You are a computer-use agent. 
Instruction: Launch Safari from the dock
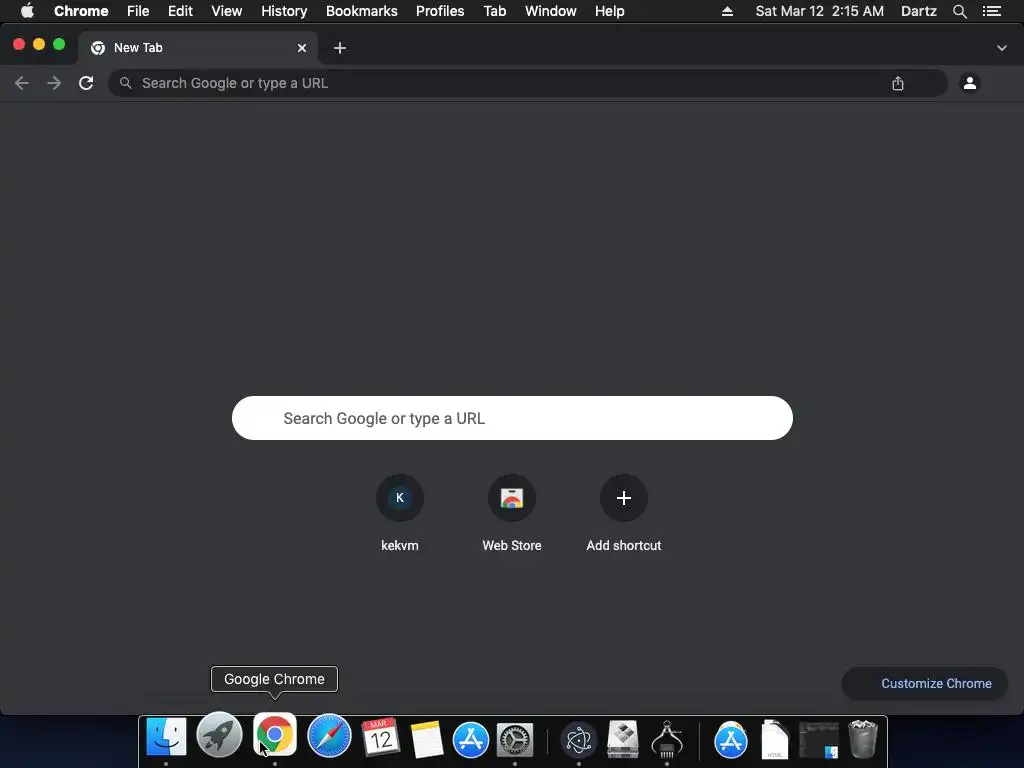tap(329, 736)
